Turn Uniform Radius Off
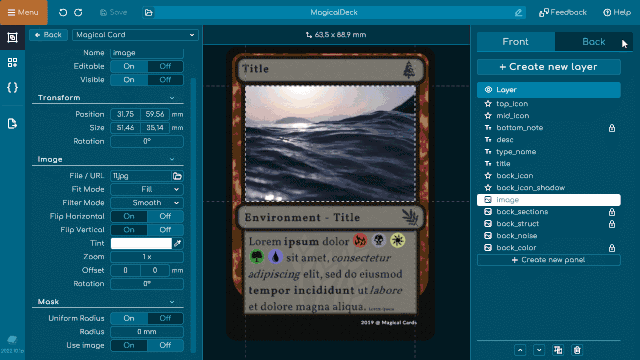 tap(165, 318)
